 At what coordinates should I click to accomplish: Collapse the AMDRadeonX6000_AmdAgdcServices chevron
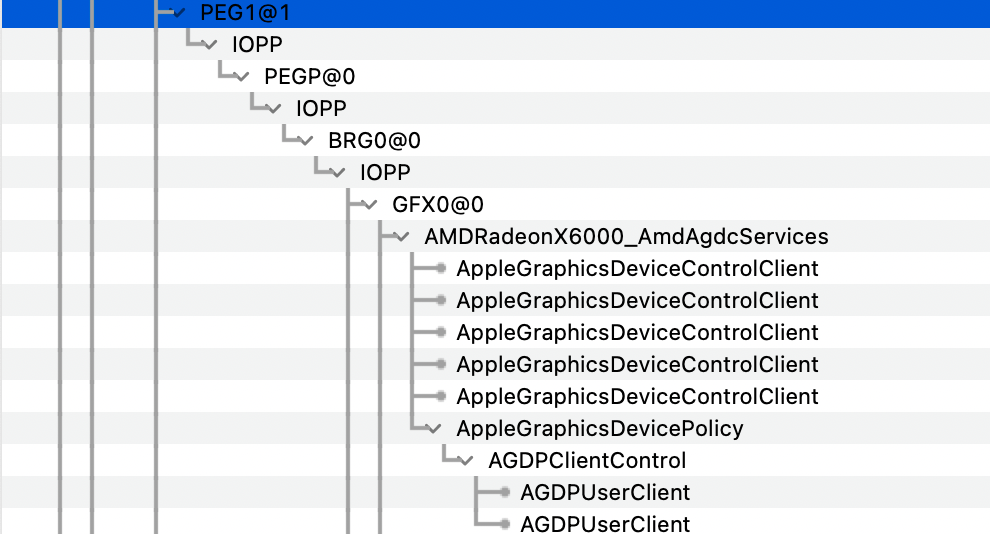[402, 237]
